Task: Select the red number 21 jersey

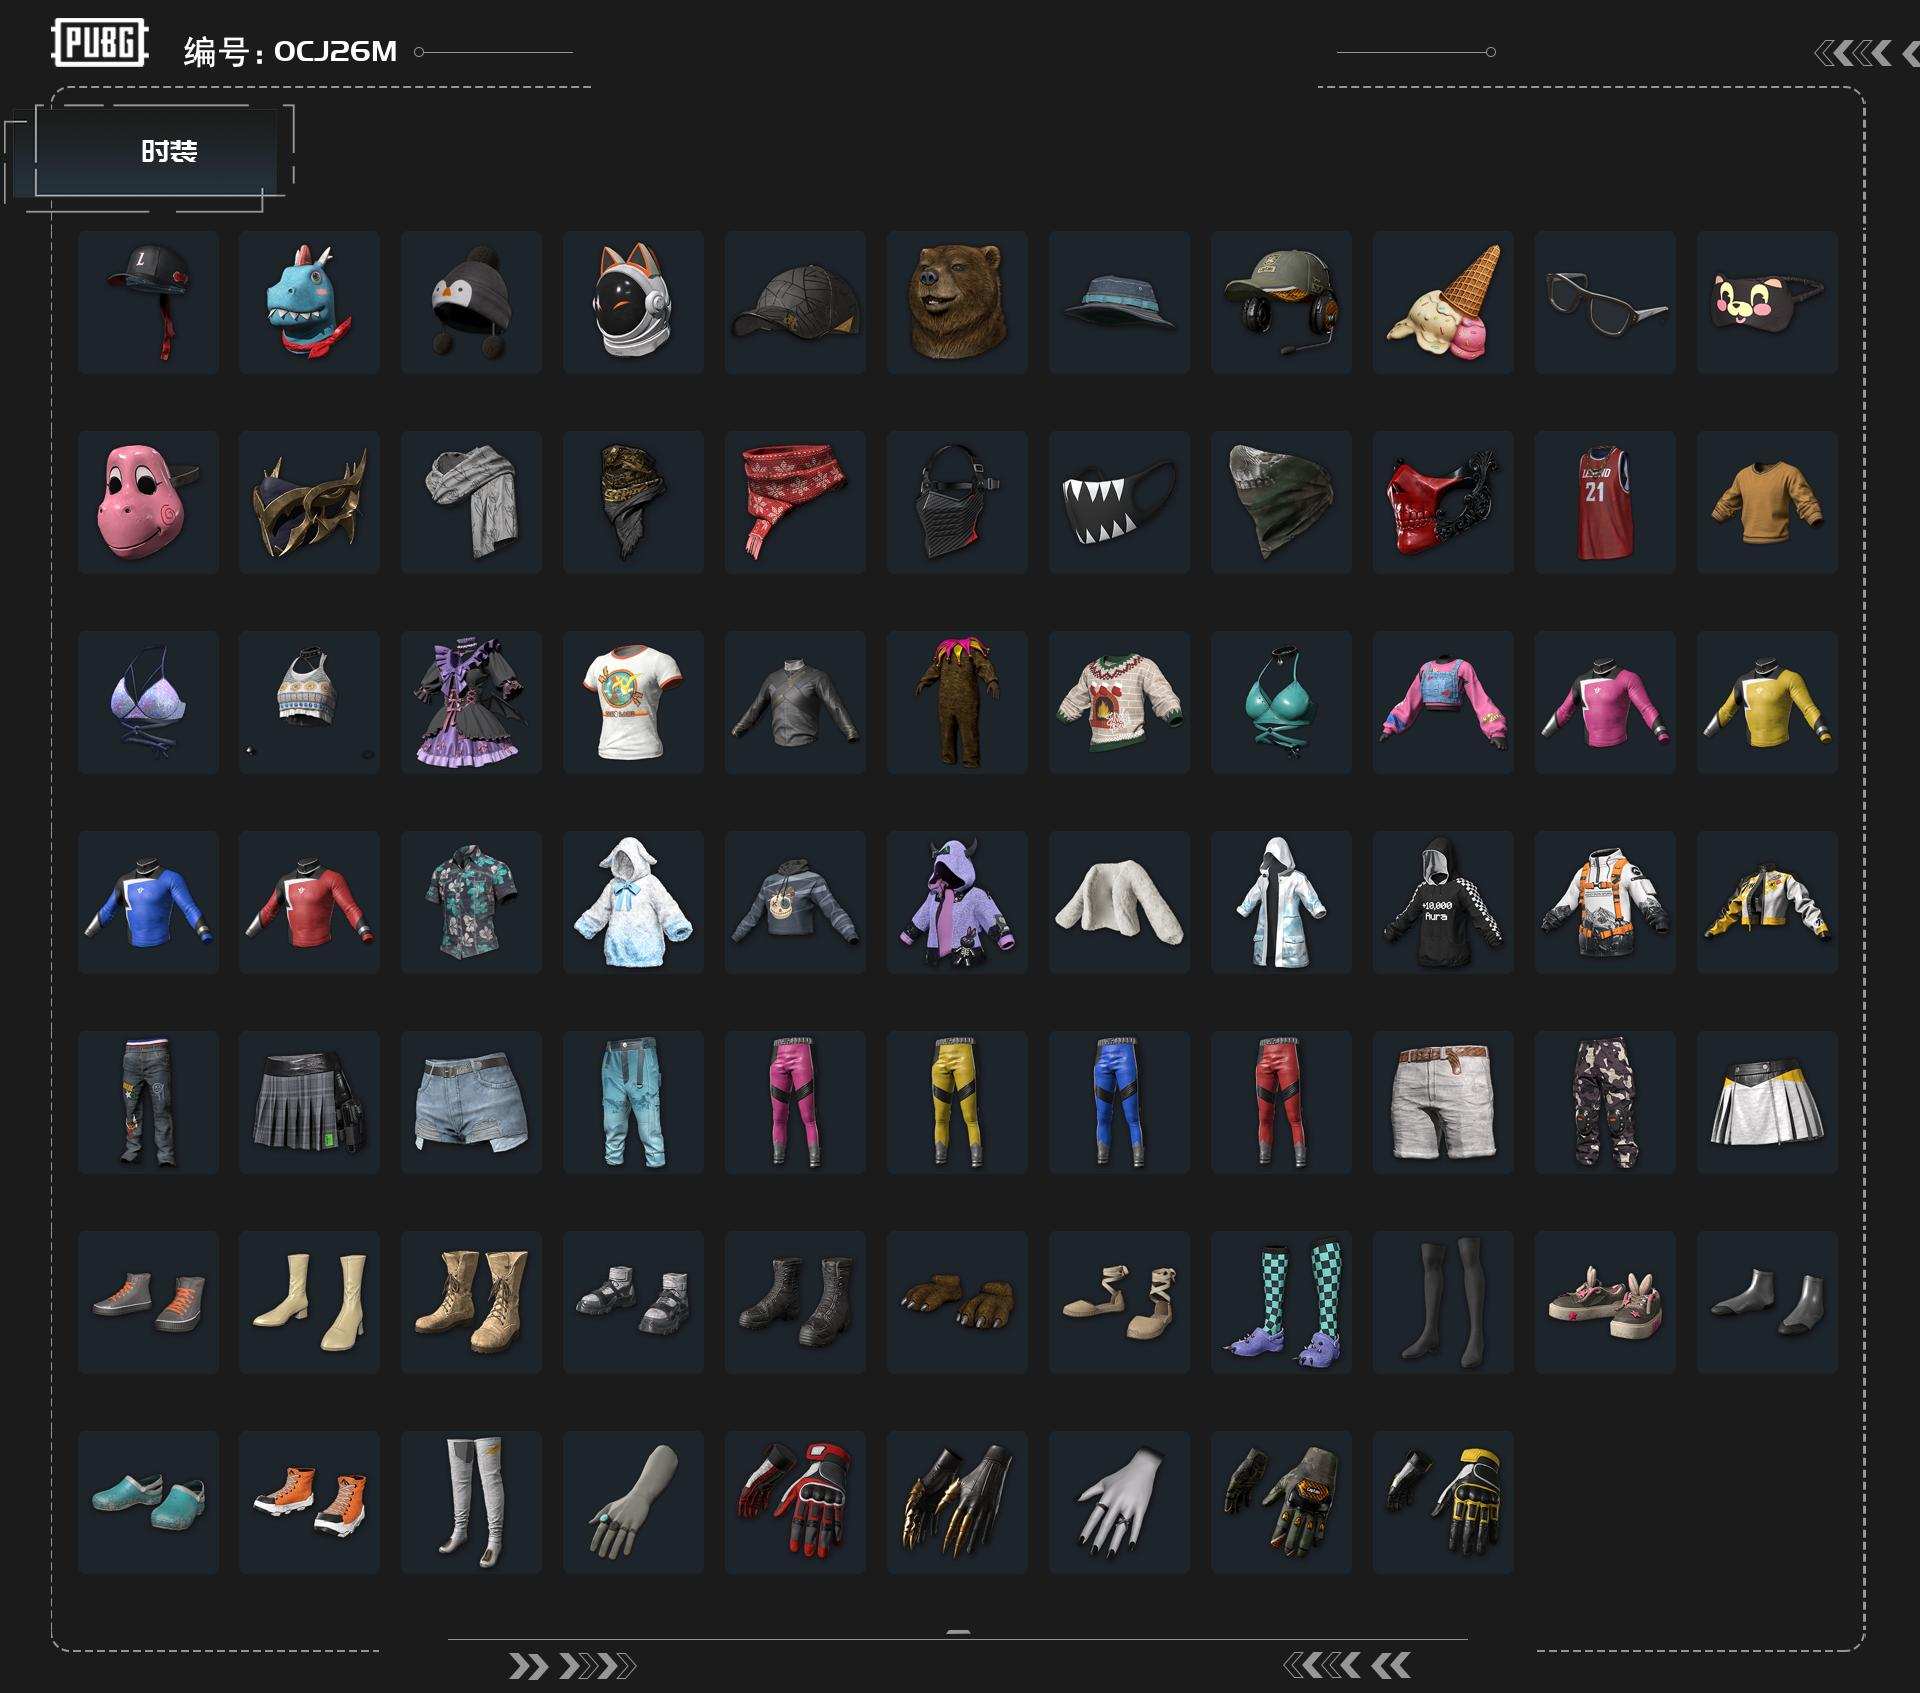Action: coord(1605,502)
